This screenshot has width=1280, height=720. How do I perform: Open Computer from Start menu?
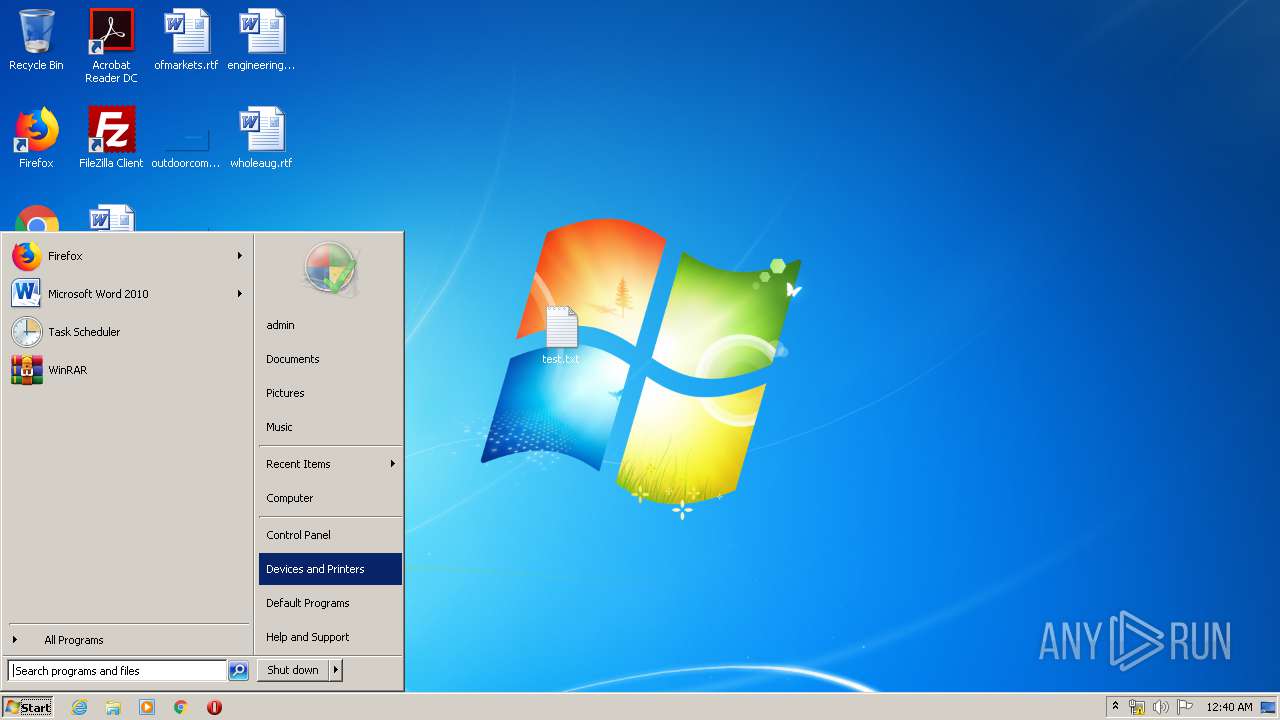coord(330,498)
